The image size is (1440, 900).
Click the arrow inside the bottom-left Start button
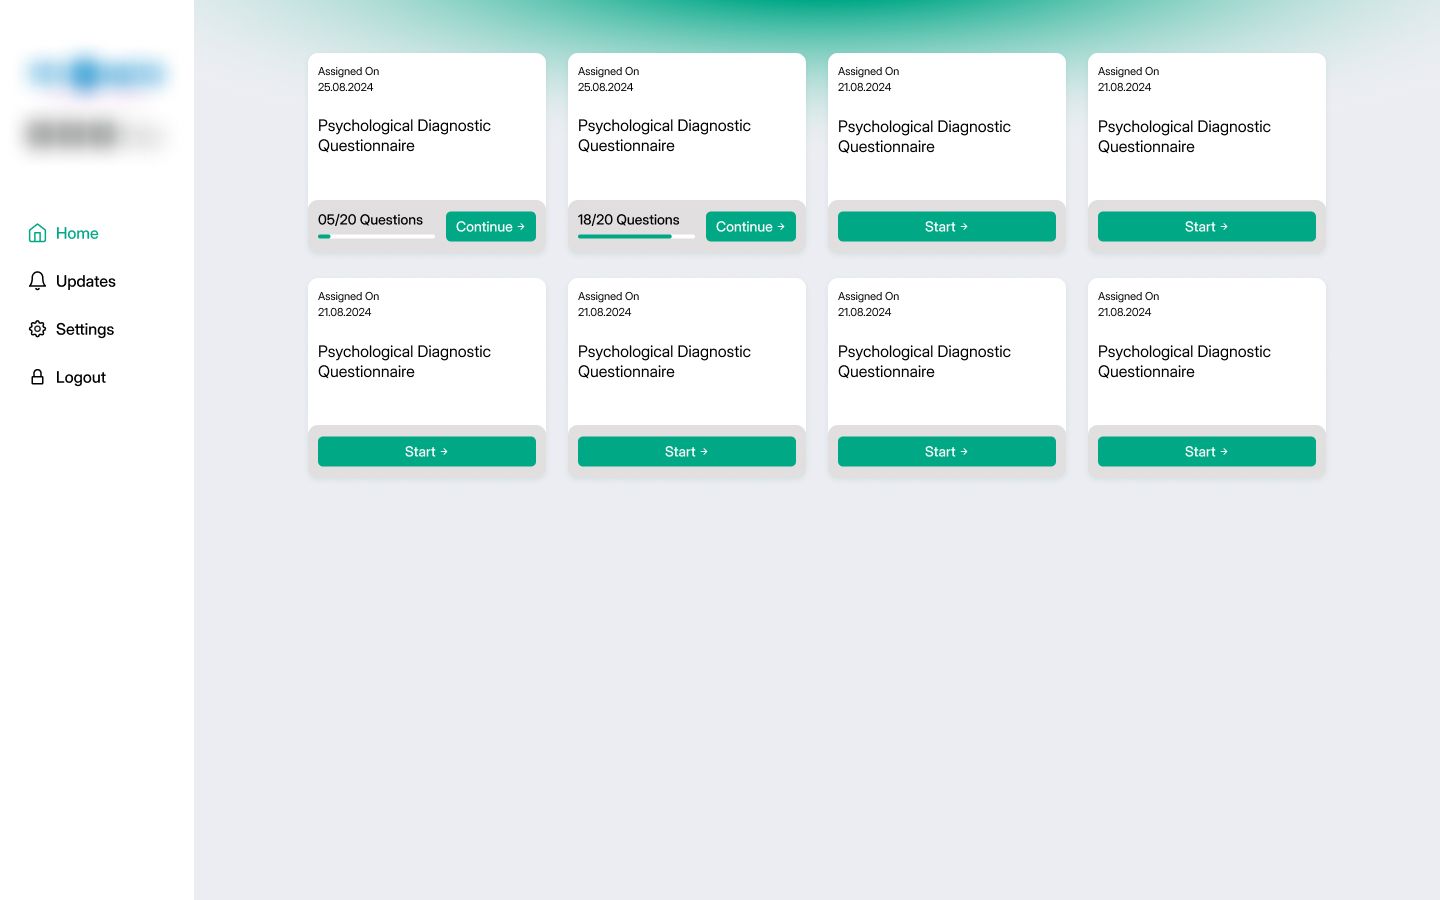(x=443, y=451)
